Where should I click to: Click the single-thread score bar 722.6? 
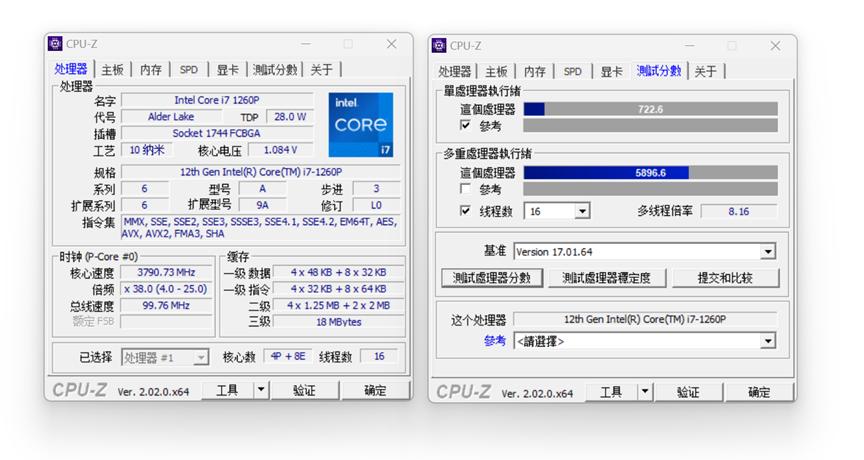tap(650, 109)
